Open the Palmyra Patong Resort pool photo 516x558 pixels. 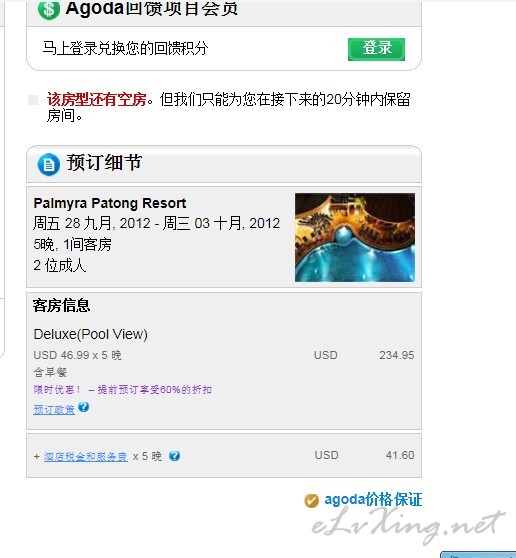[x=355, y=237]
